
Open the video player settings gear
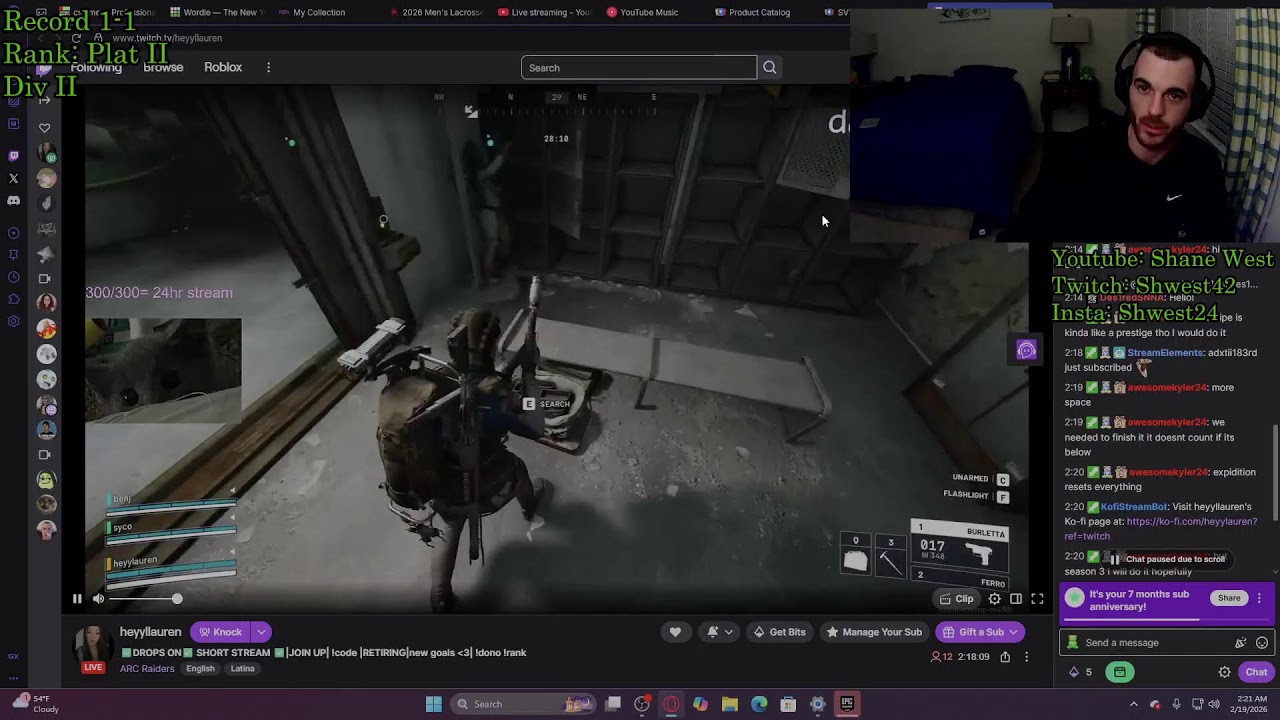994,599
